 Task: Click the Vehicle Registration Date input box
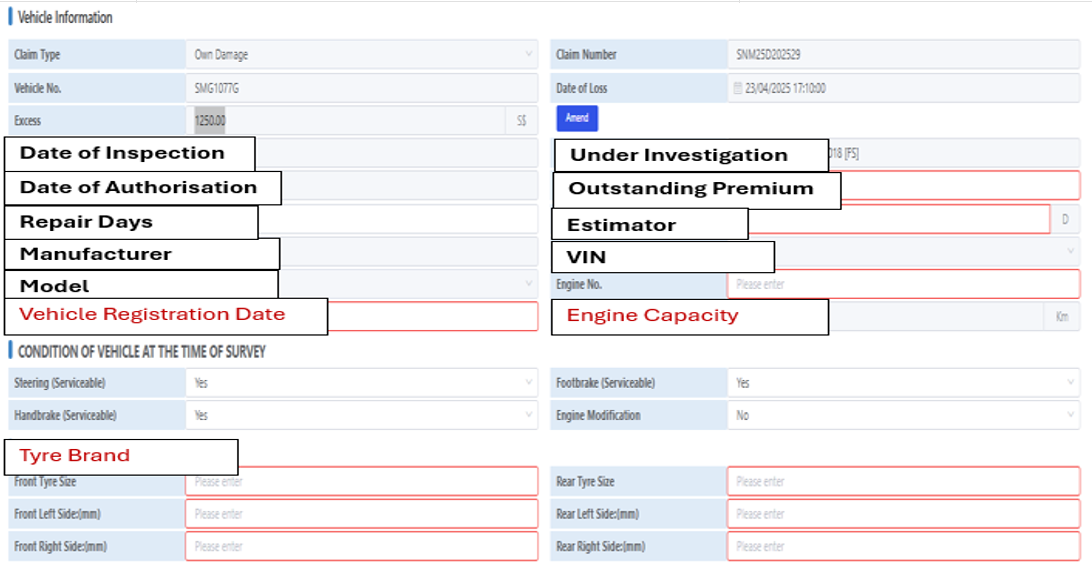coord(432,317)
